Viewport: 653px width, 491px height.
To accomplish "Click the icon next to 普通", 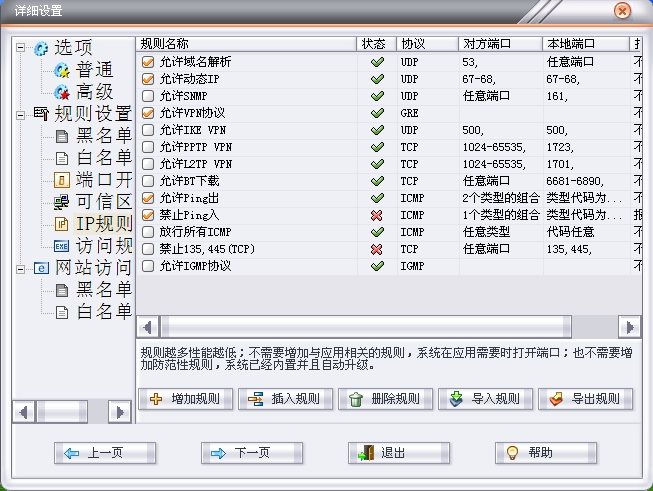I will pyautogui.click(x=62, y=70).
